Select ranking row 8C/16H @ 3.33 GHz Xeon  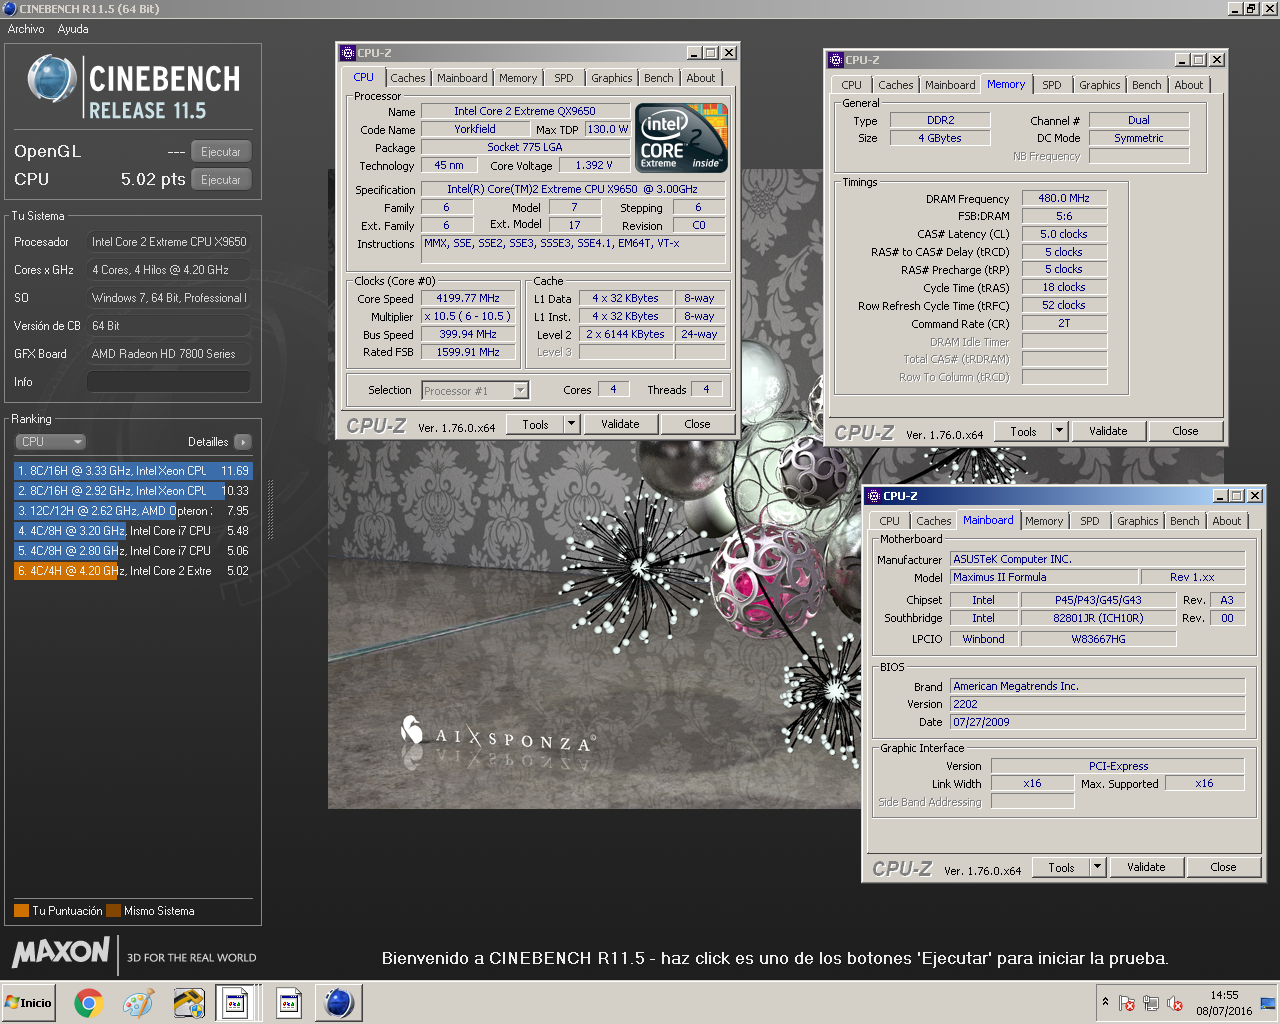click(x=133, y=471)
